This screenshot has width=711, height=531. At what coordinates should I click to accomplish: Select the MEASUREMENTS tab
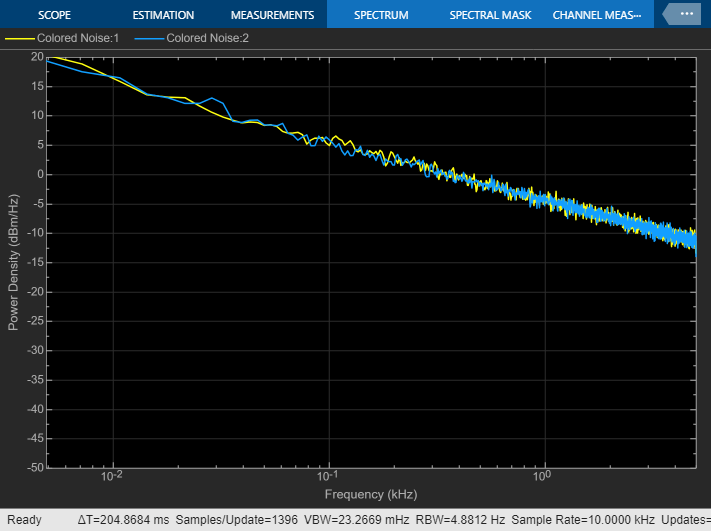[x=272, y=15]
